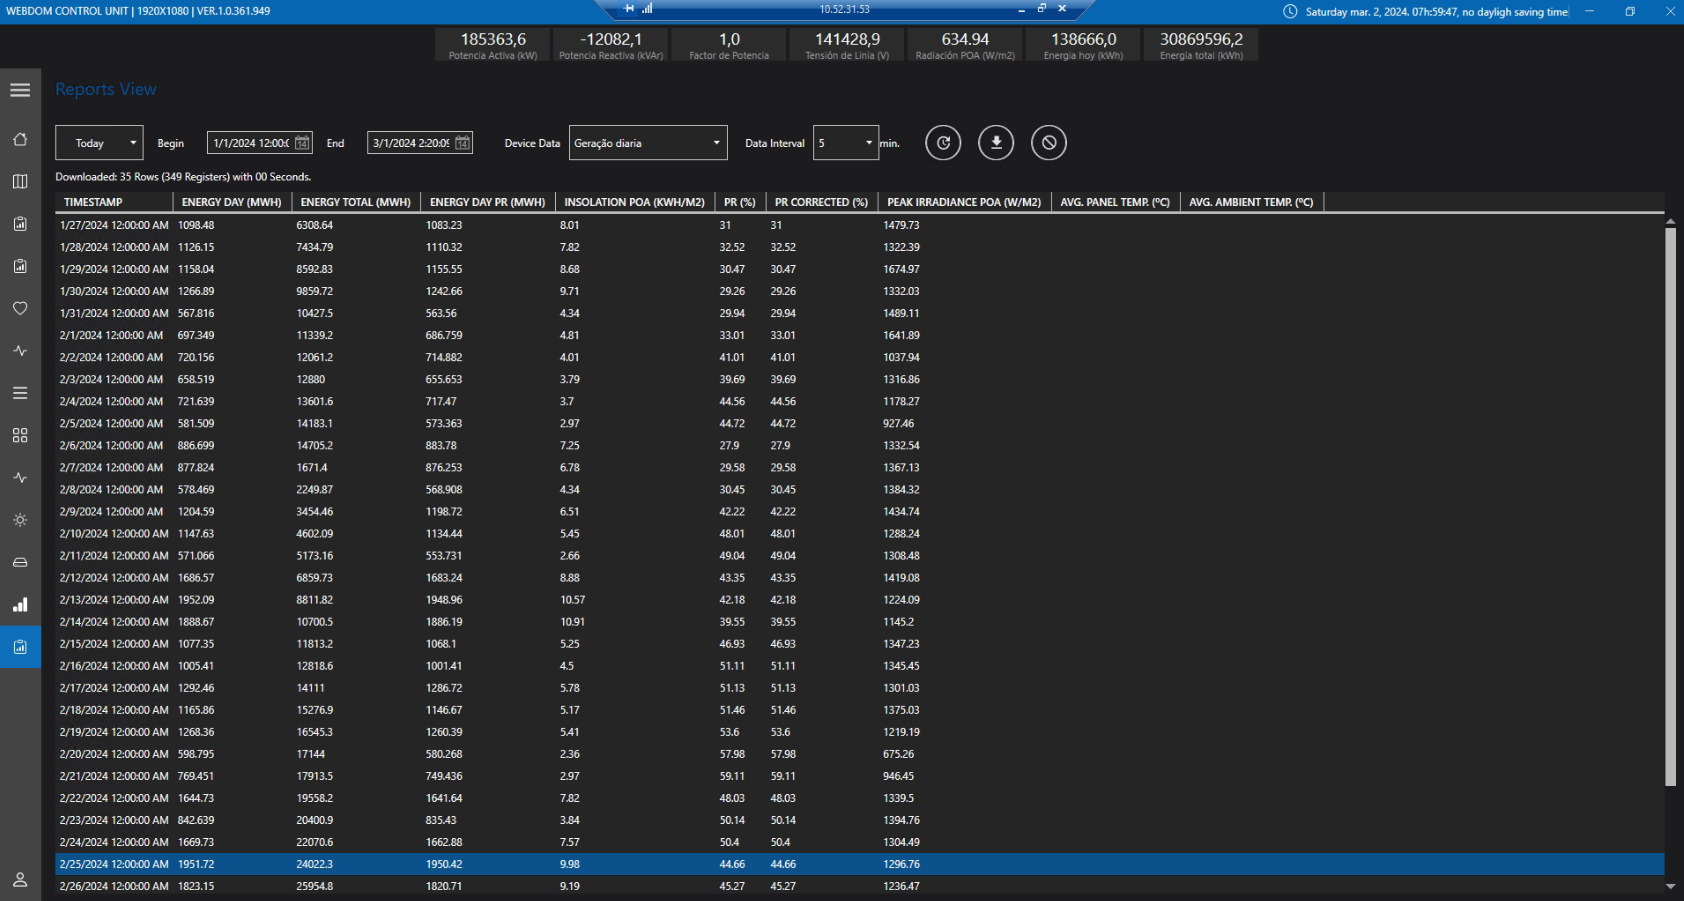Click the circular refresh report button
1684x901 pixels.
[x=943, y=143]
